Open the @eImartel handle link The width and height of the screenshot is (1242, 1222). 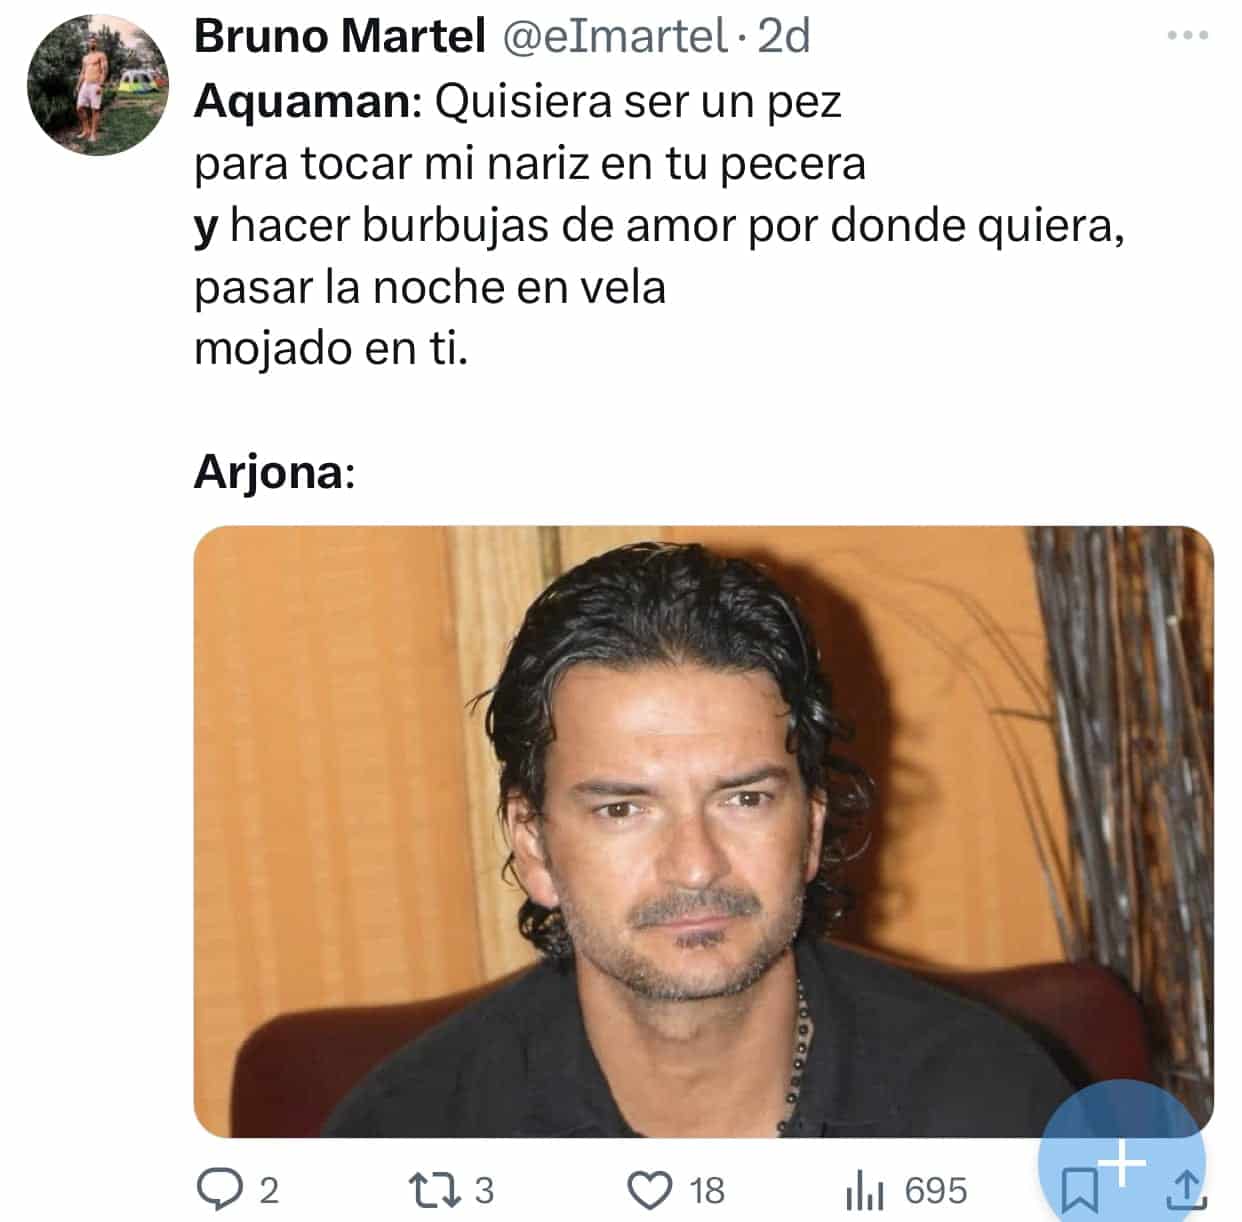[x=612, y=37]
